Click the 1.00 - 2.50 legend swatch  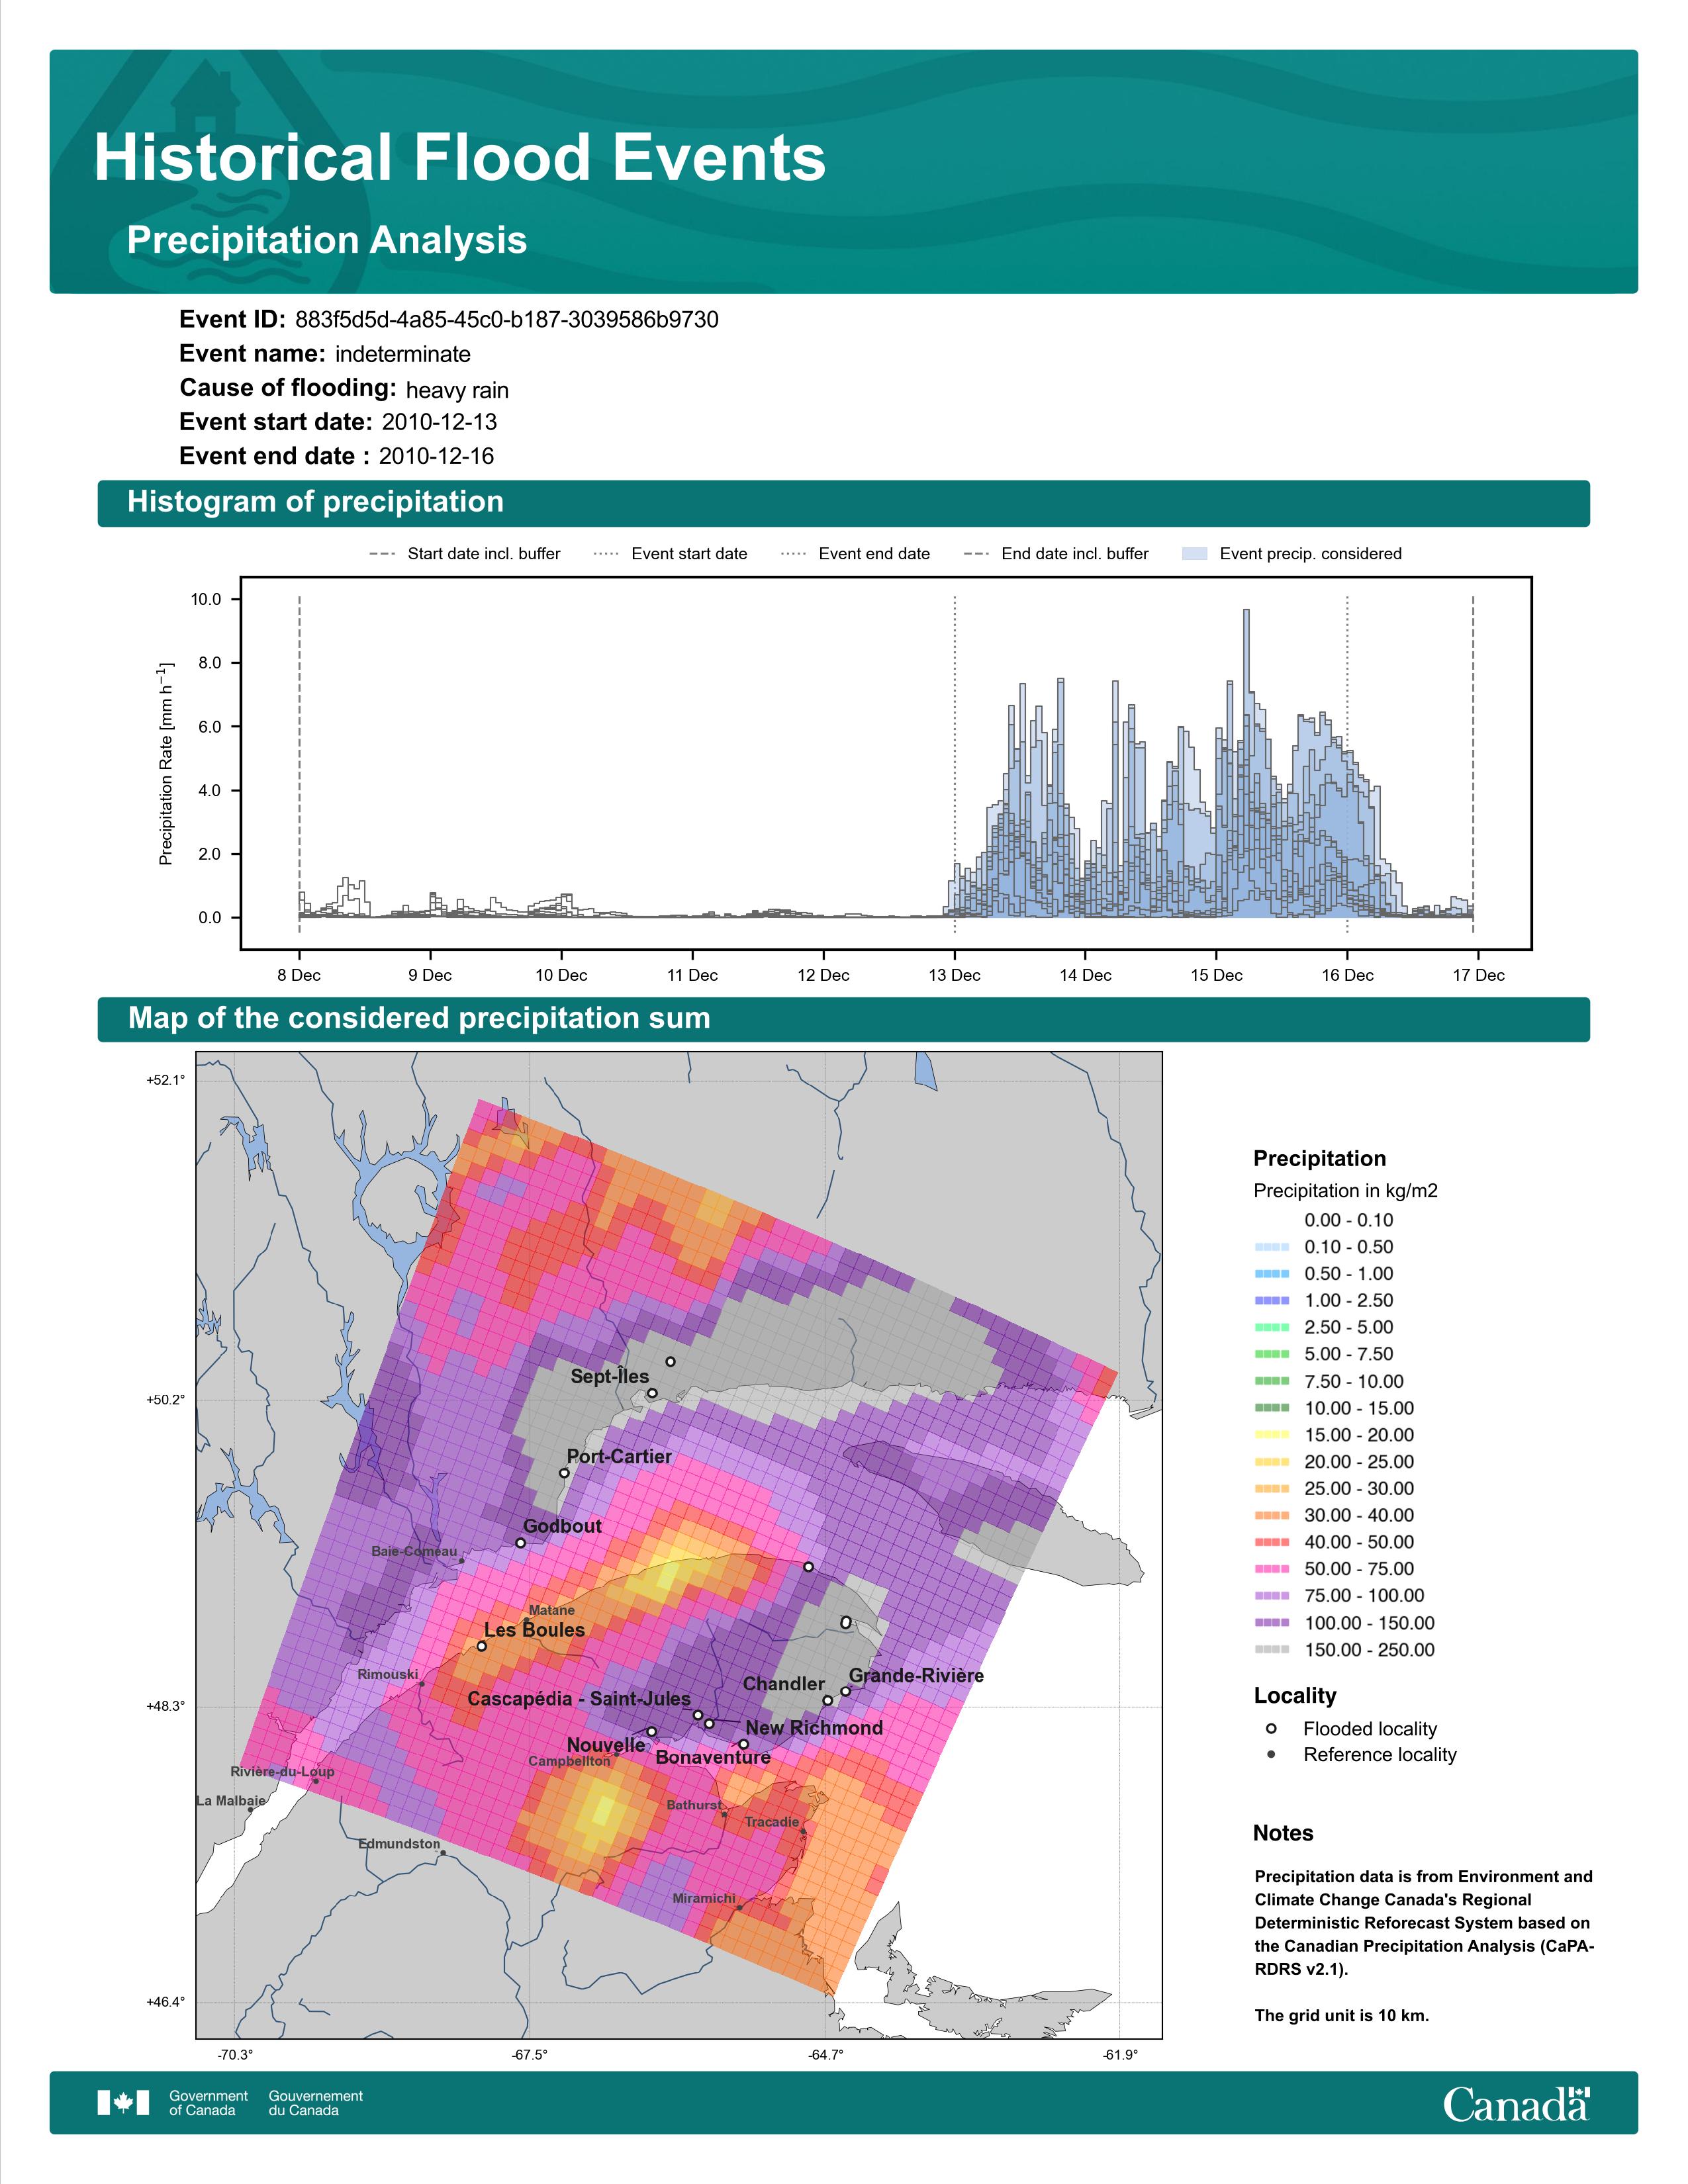1271,1300
